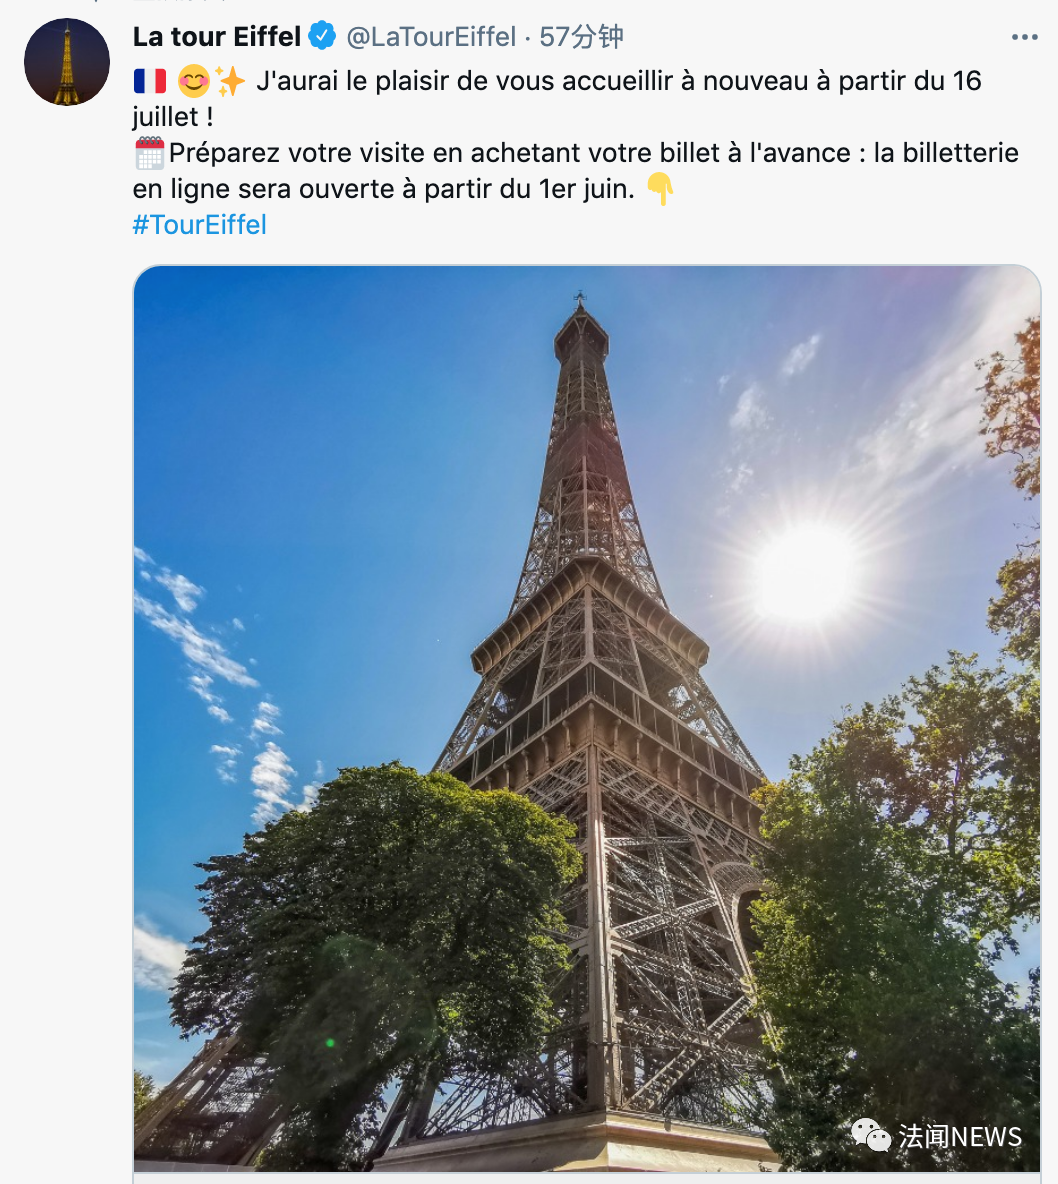Click the sun in the tweet photo

(802, 574)
